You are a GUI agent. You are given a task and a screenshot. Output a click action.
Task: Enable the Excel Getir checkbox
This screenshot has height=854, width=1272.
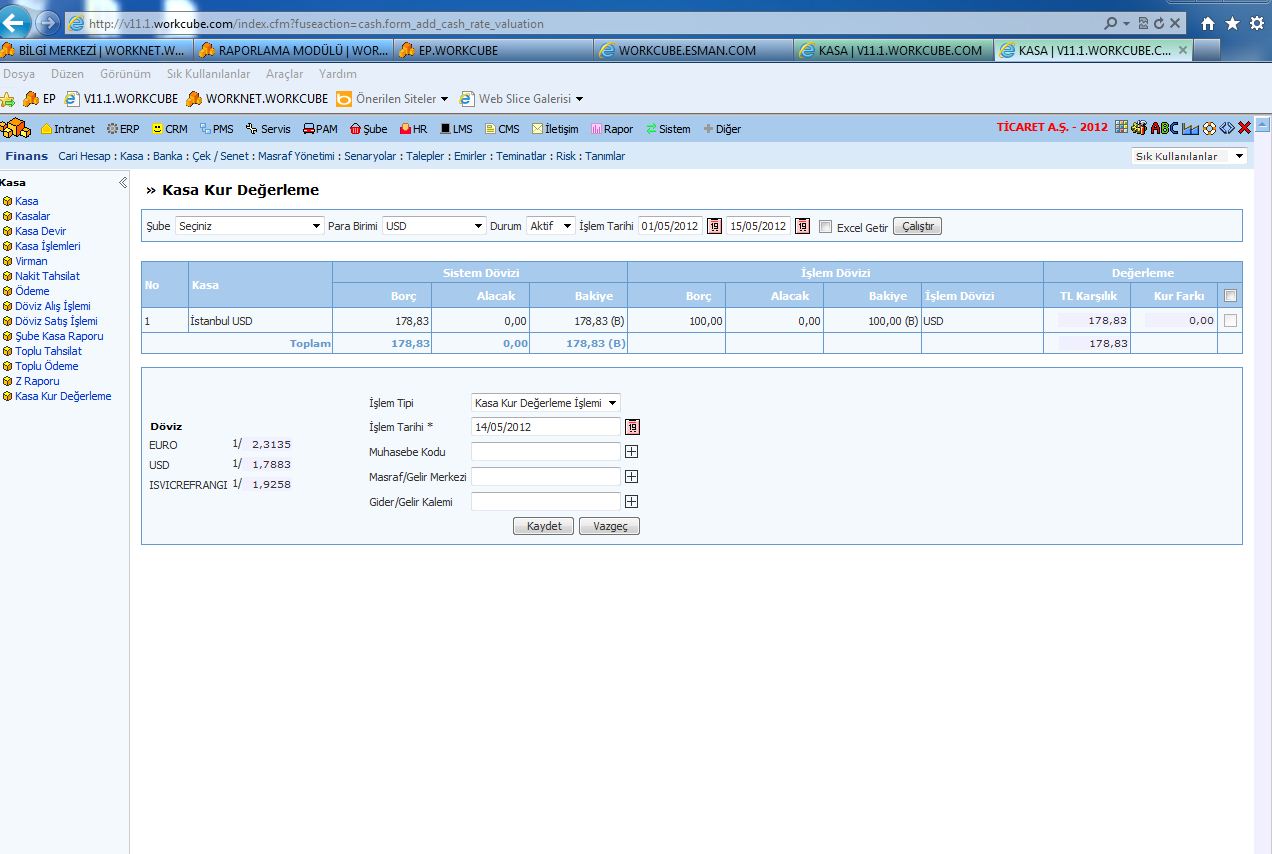[825, 227]
